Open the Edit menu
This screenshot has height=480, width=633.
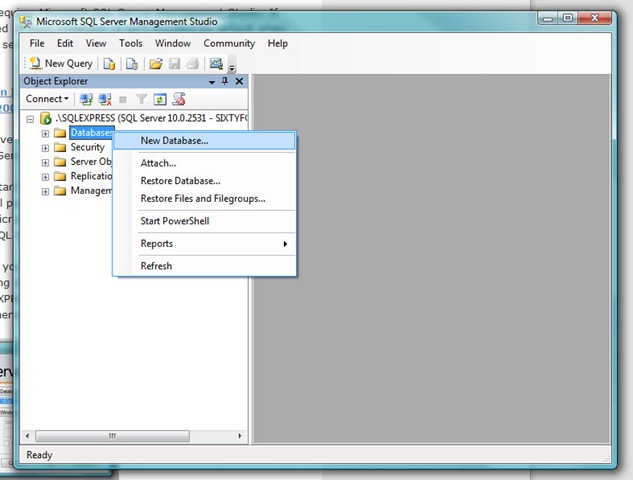(x=65, y=44)
